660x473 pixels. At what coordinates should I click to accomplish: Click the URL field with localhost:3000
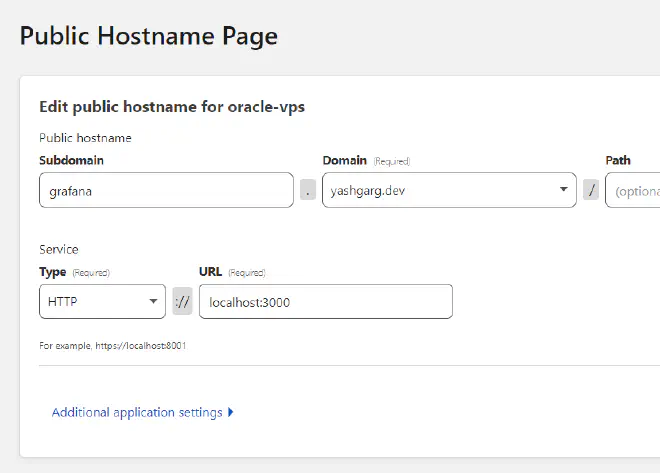[x=325, y=301]
